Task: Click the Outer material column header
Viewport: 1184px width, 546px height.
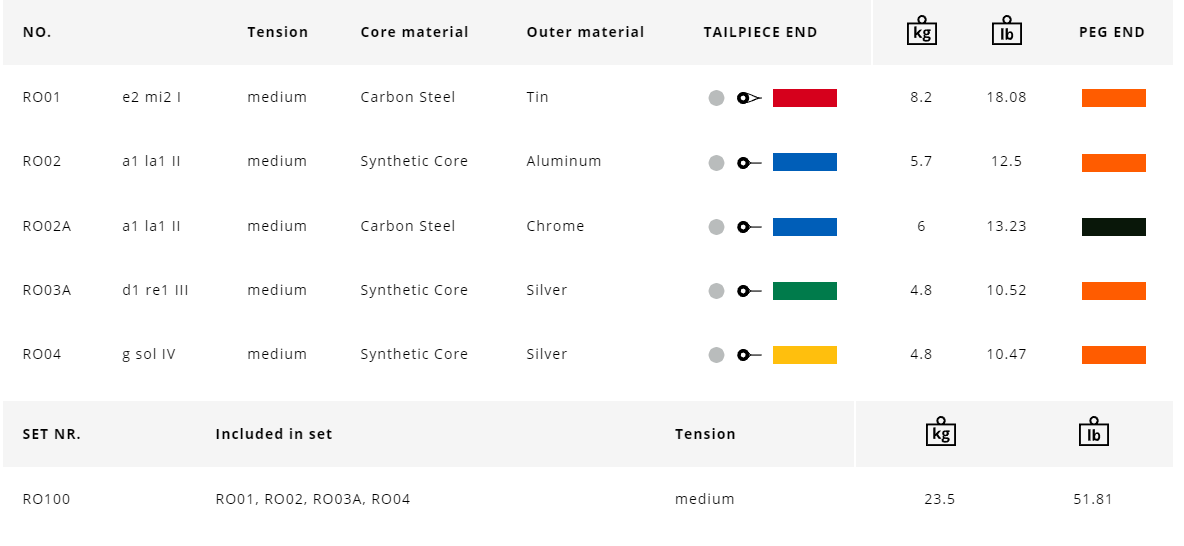Action: point(585,32)
